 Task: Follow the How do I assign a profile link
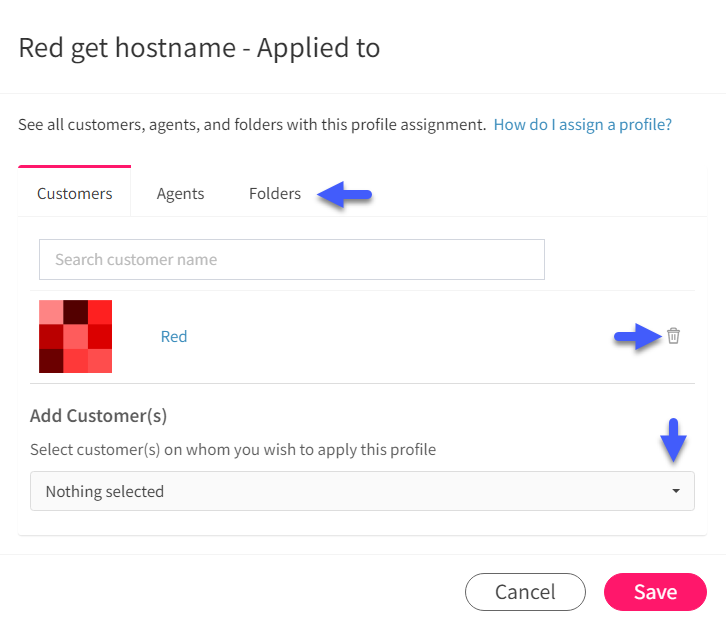[582, 125]
